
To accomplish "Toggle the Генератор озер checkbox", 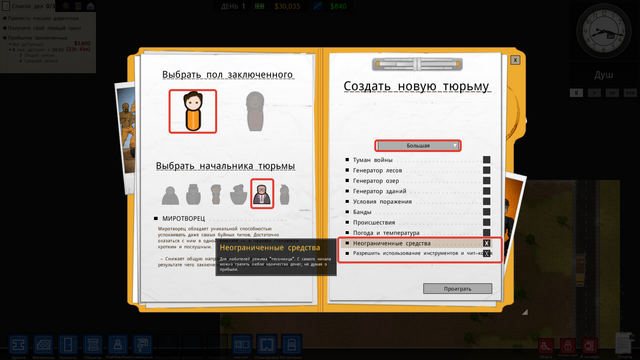I will click(487, 180).
